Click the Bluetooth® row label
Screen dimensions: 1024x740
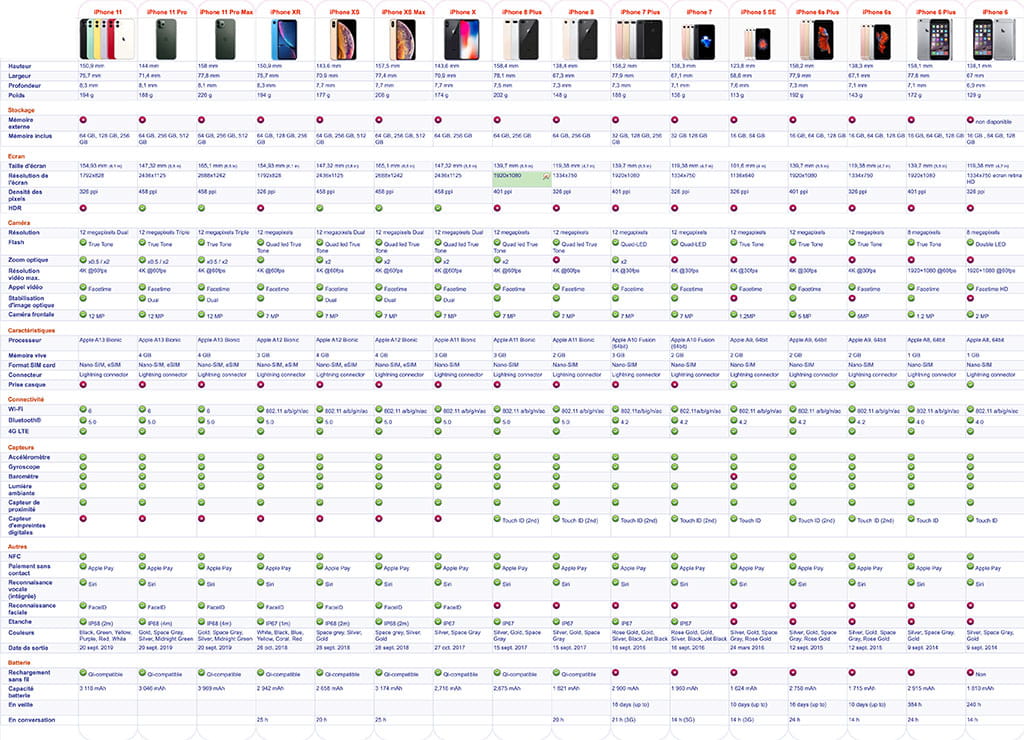tap(25, 421)
